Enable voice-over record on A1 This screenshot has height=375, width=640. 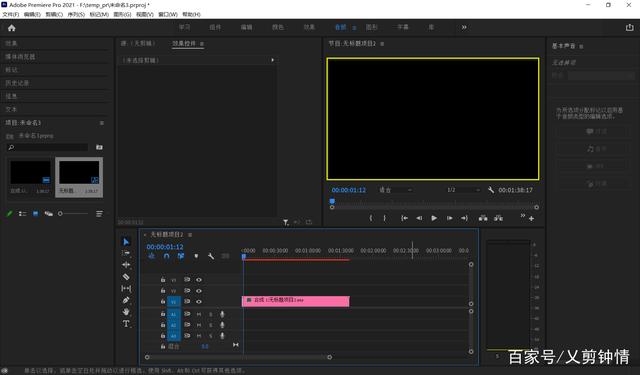(x=222, y=314)
